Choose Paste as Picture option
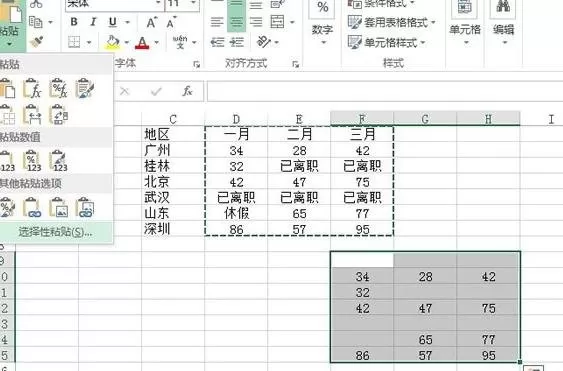Image resolution: width=563 pixels, height=371 pixels. click(59, 207)
